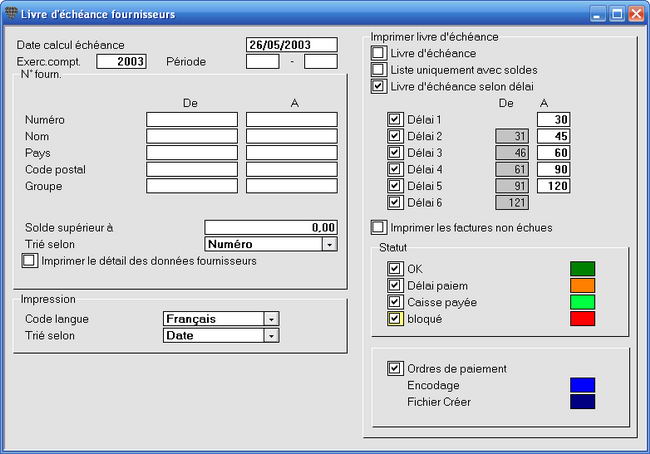Enable the Livre d'échéance checkbox
The height and width of the screenshot is (454, 650).
(378, 53)
